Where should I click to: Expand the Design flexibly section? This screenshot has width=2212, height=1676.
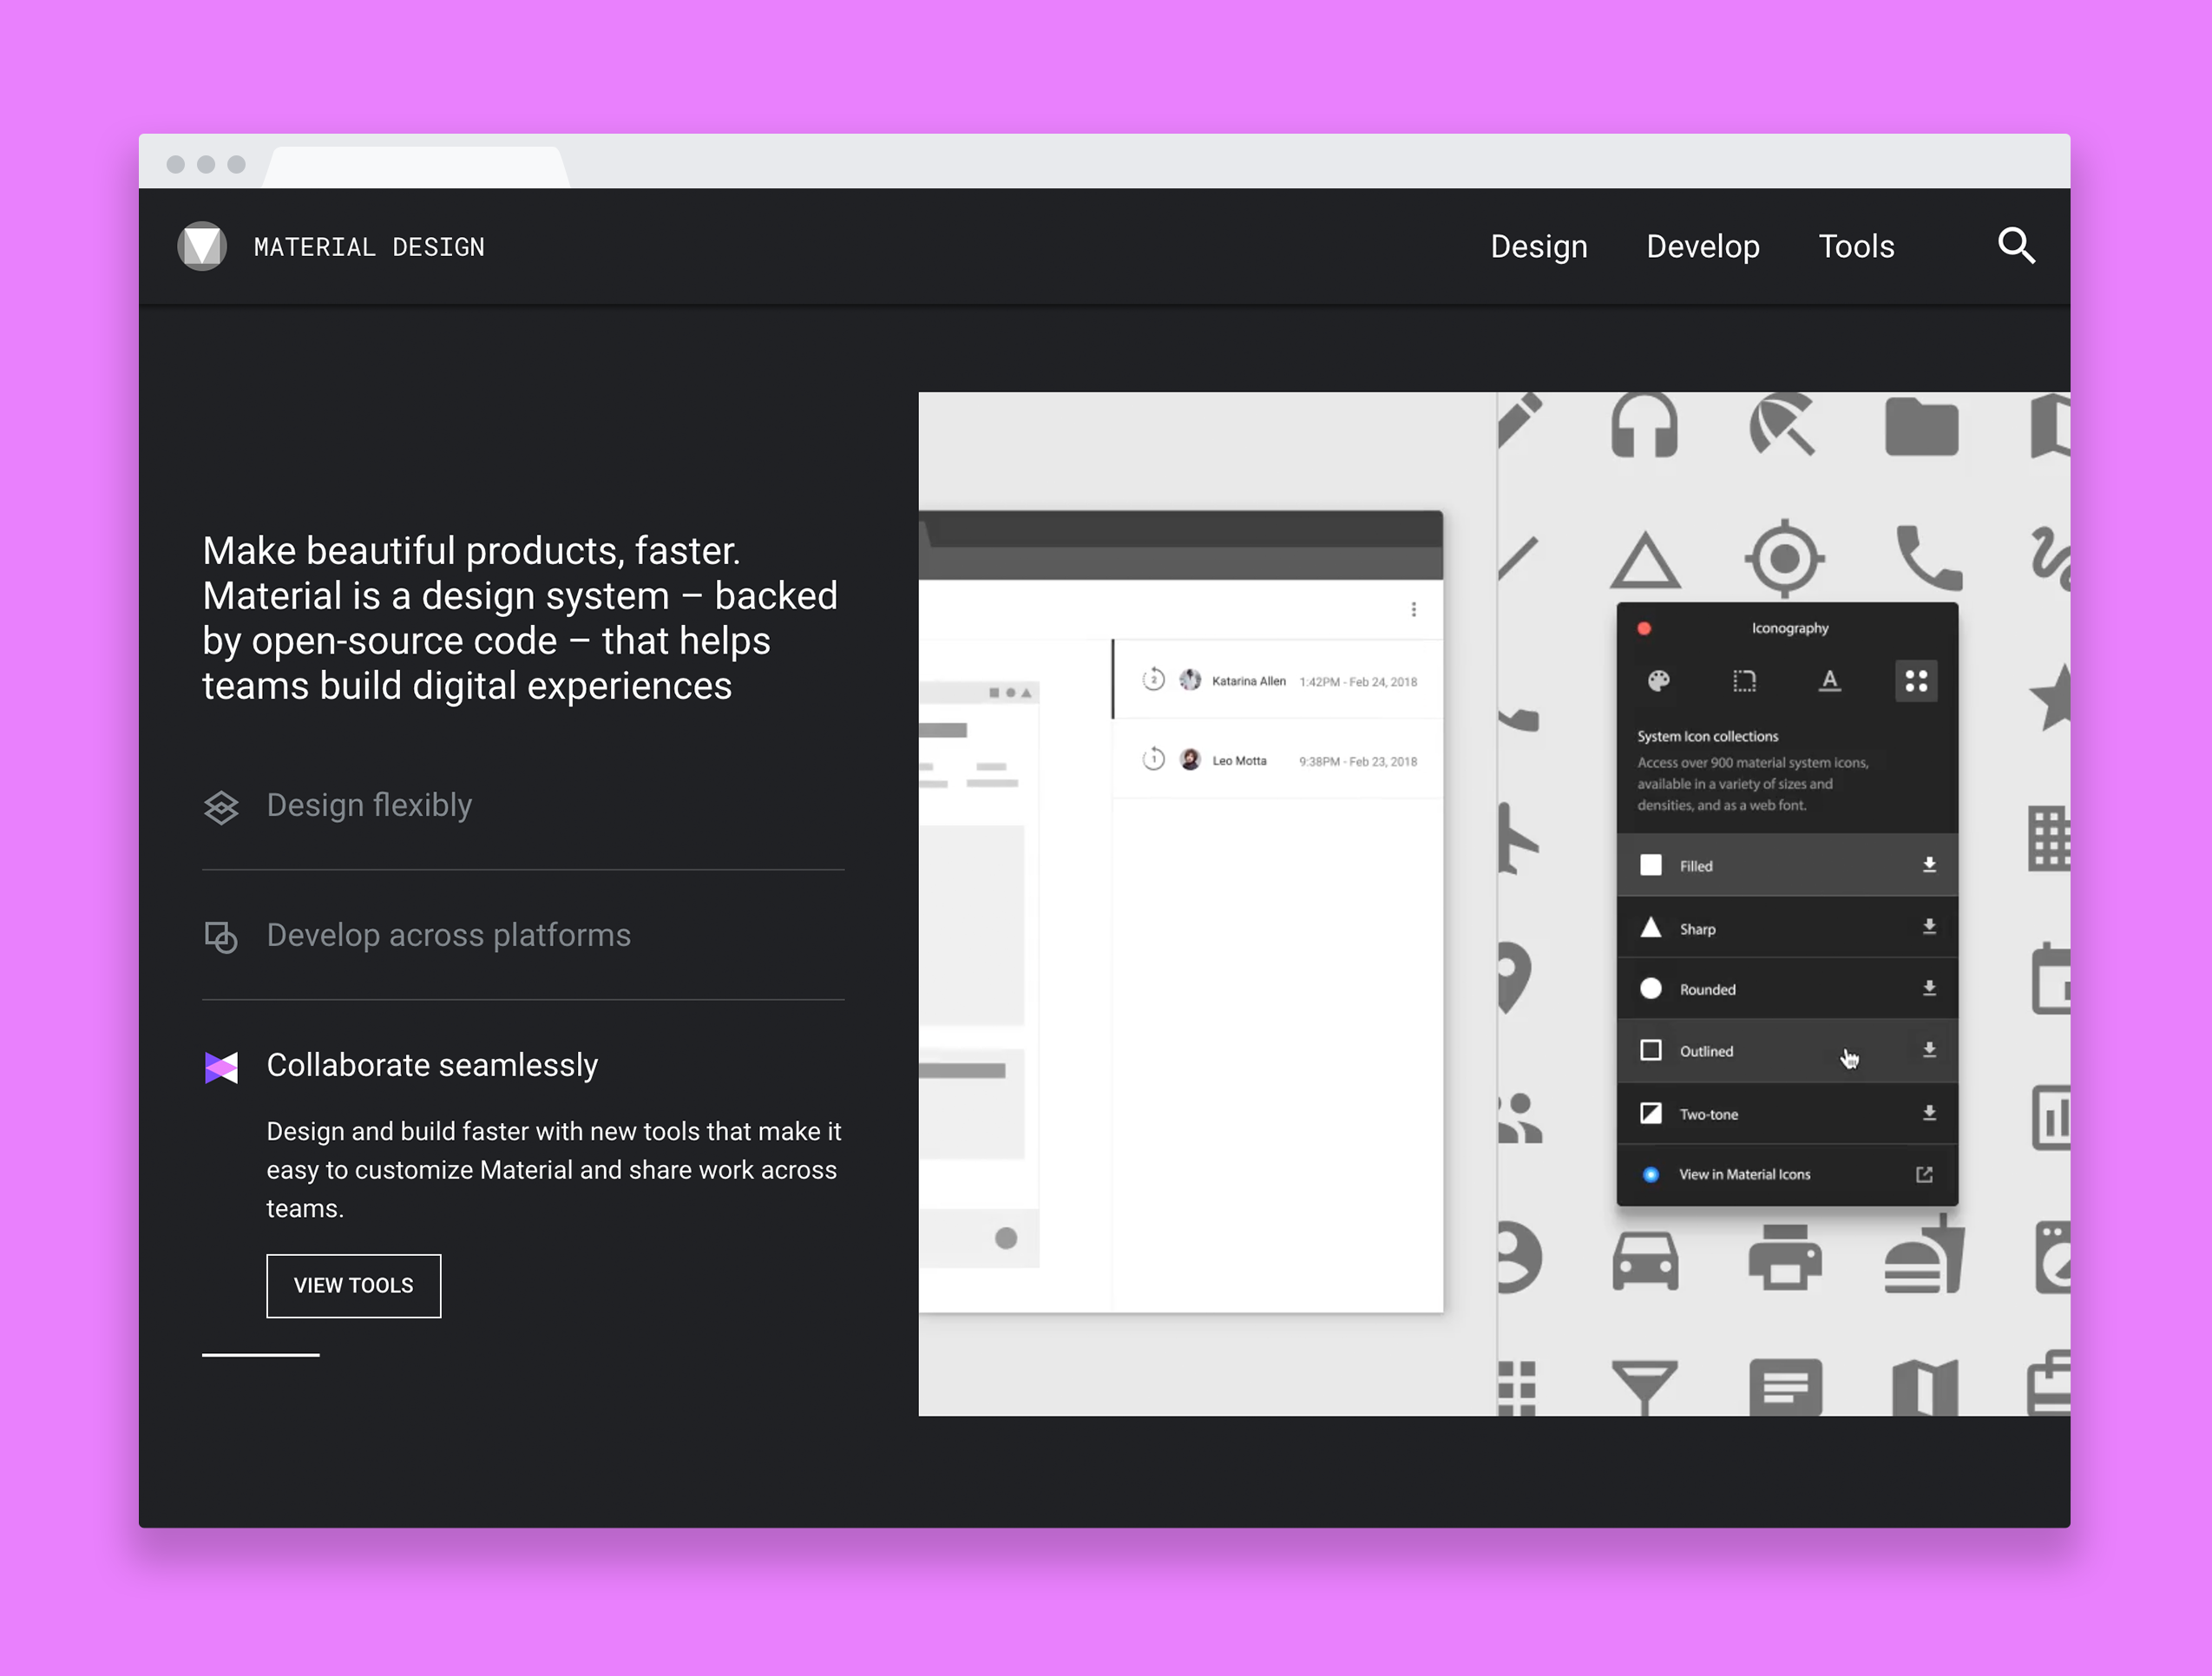[x=370, y=806]
